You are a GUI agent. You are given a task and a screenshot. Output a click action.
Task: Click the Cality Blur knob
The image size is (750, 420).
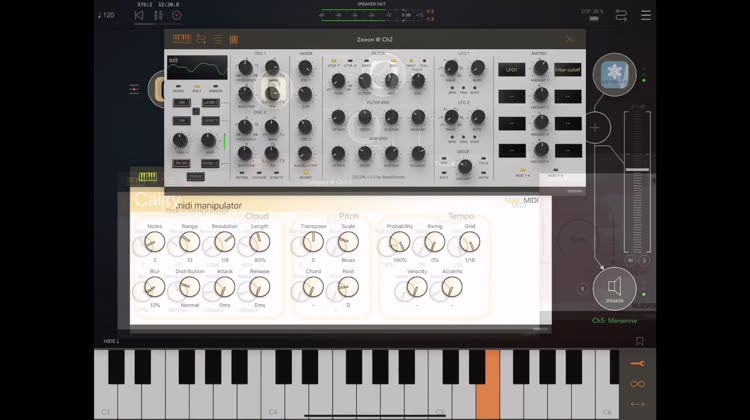pos(154,287)
